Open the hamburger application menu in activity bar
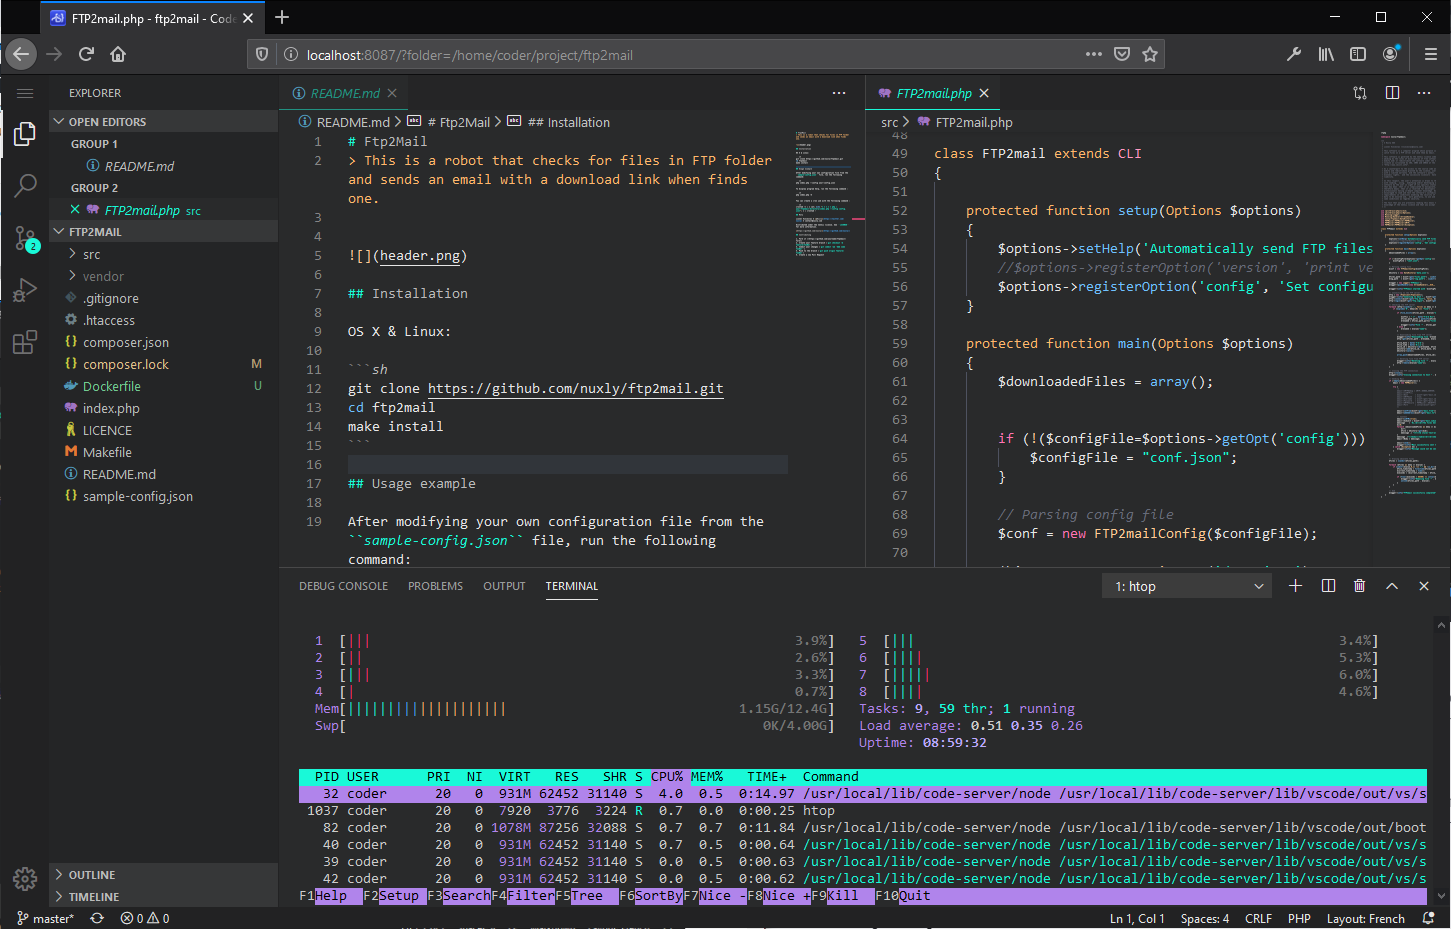1451x929 pixels. click(25, 93)
